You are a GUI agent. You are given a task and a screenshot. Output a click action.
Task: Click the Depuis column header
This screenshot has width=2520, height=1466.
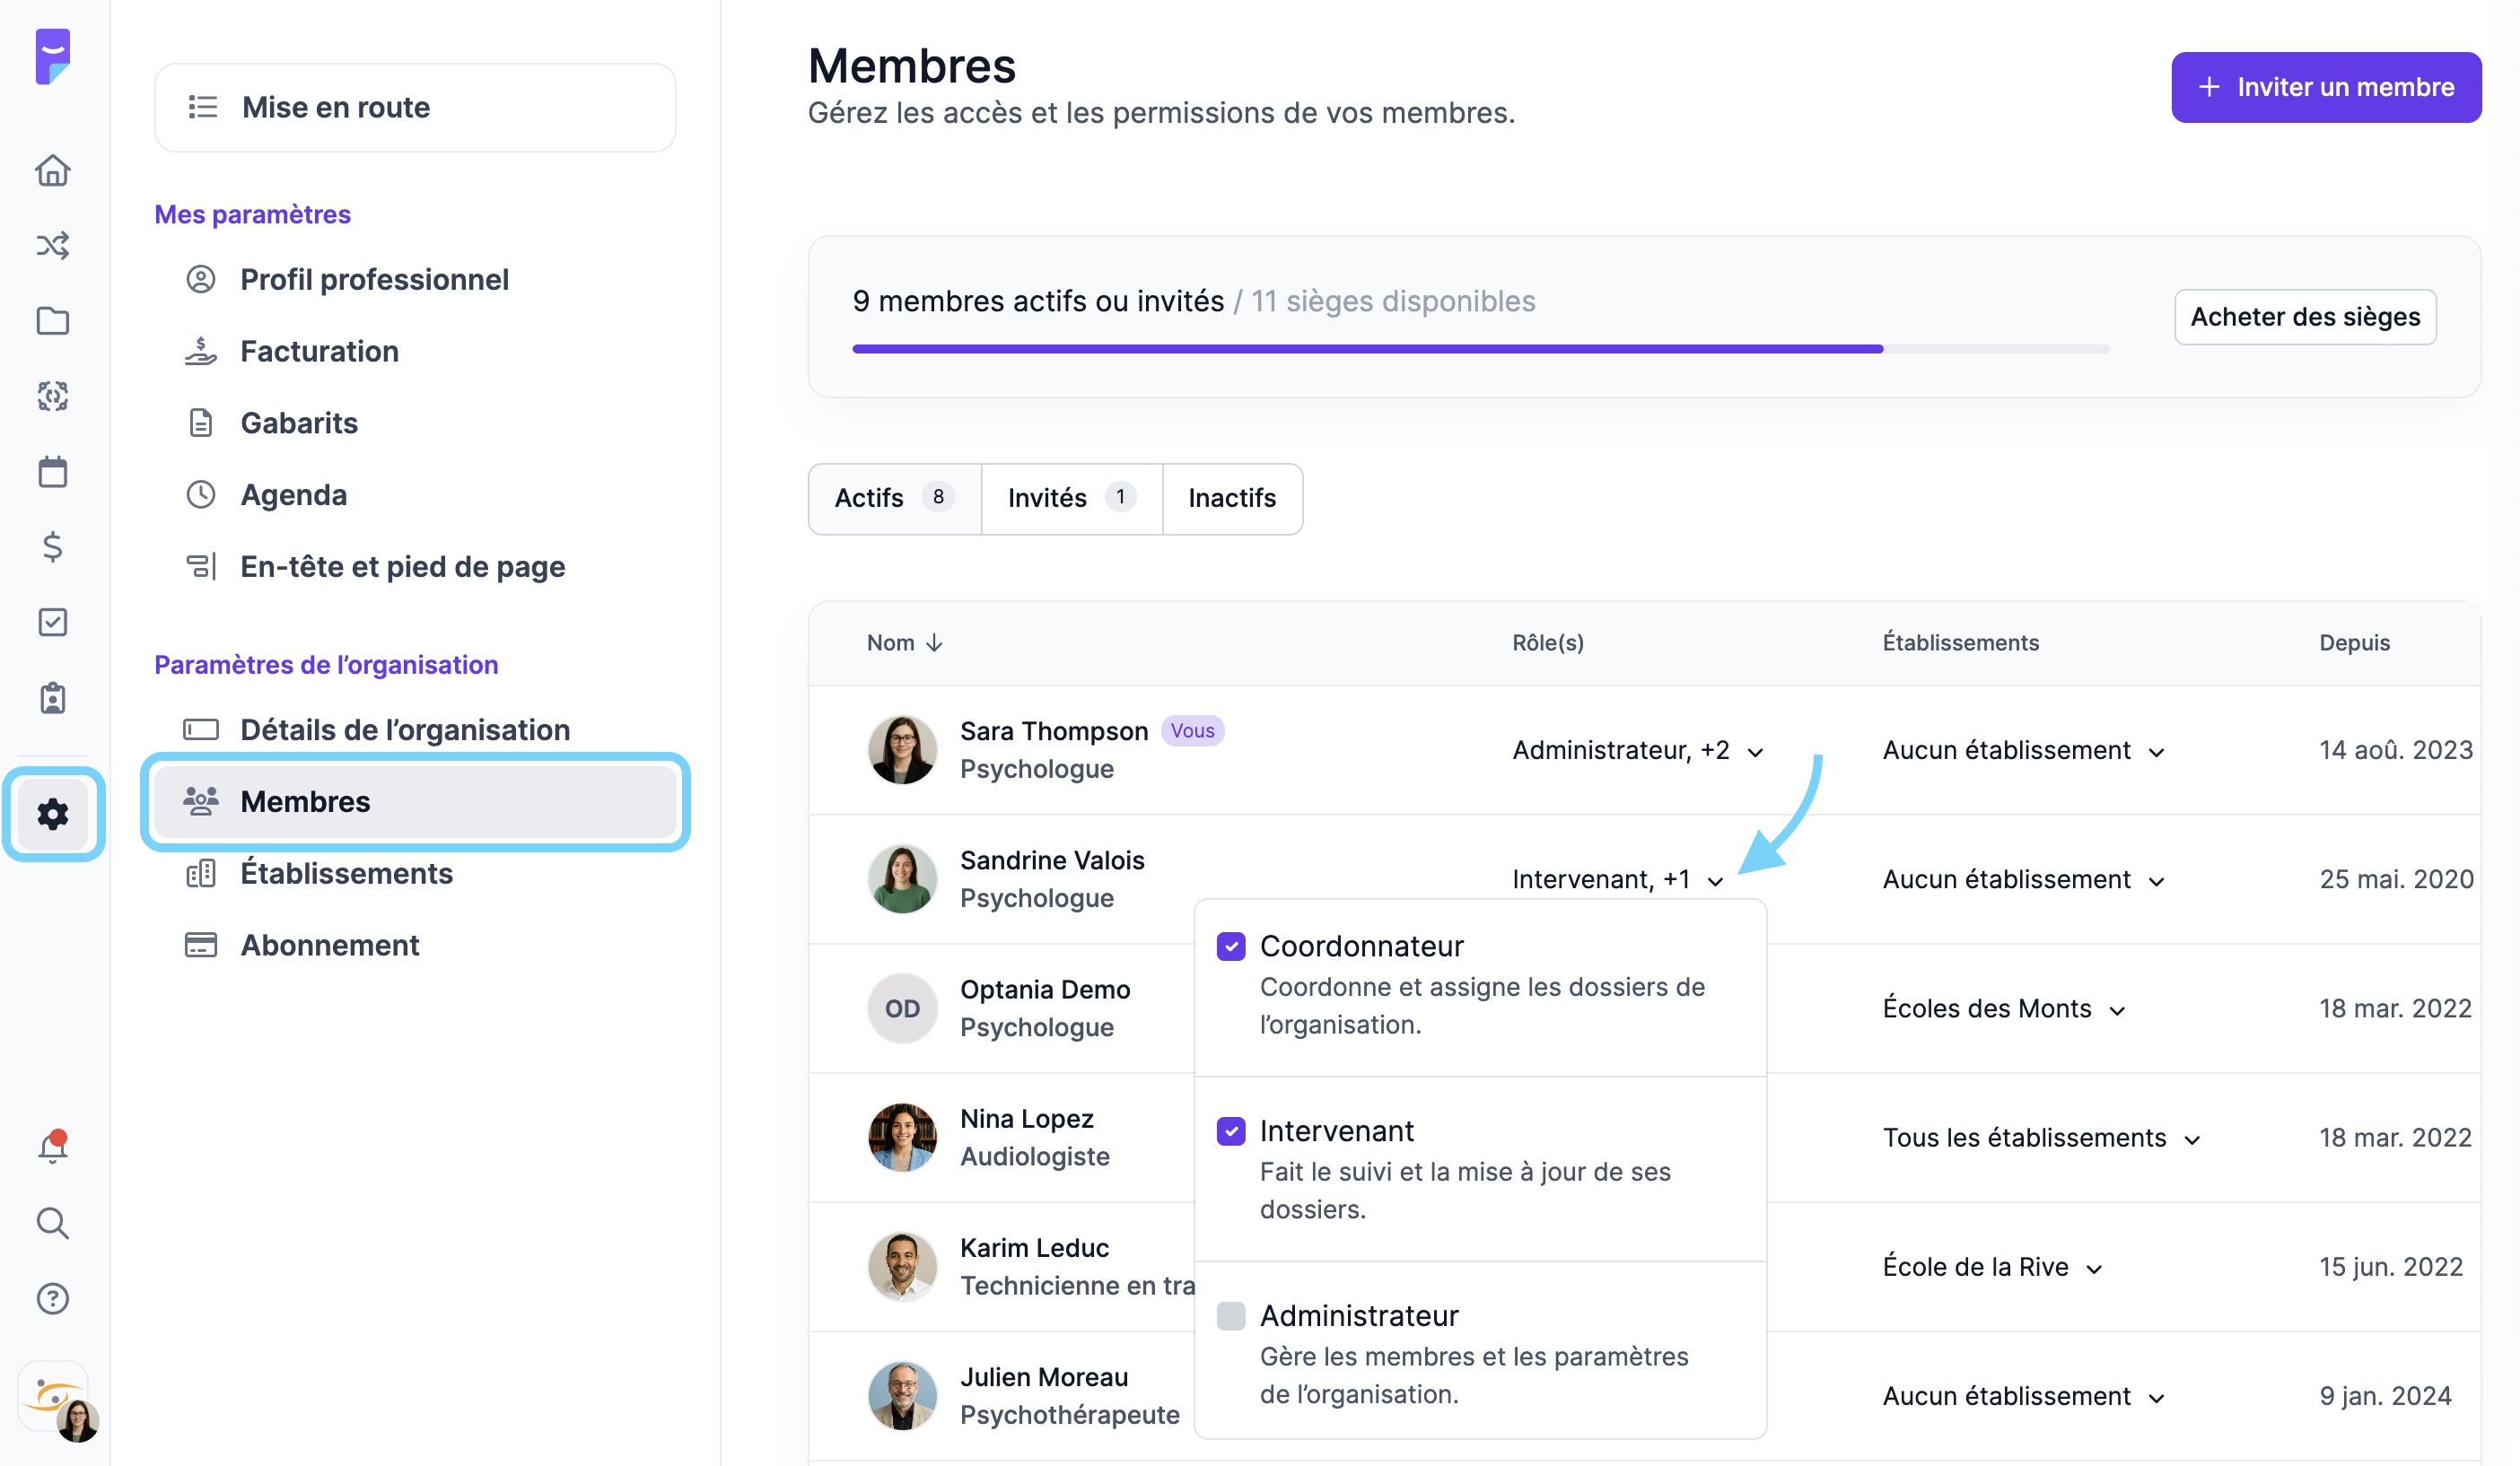click(2354, 643)
